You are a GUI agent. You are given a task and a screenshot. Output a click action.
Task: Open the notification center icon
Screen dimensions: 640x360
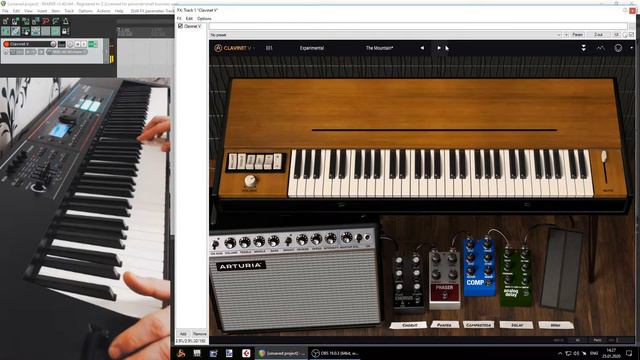629,353
